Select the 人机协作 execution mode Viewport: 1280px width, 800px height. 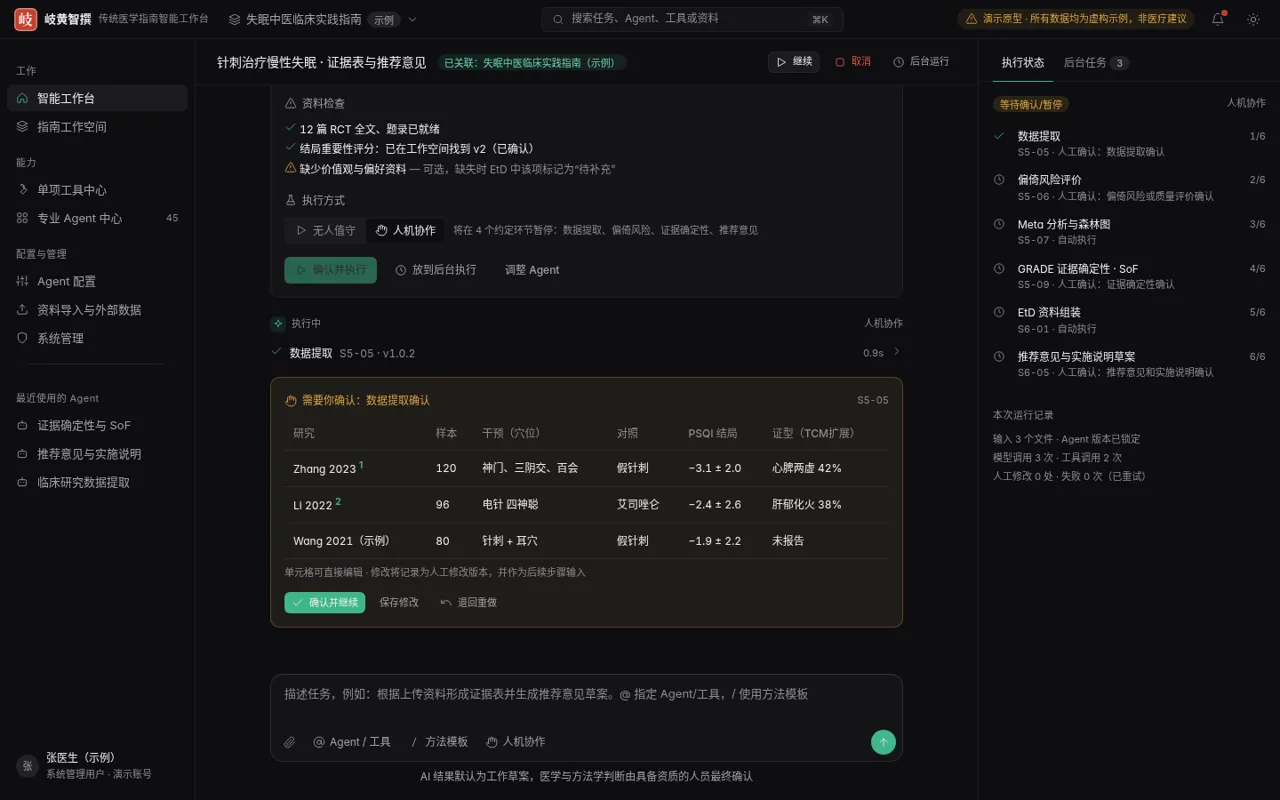point(405,230)
